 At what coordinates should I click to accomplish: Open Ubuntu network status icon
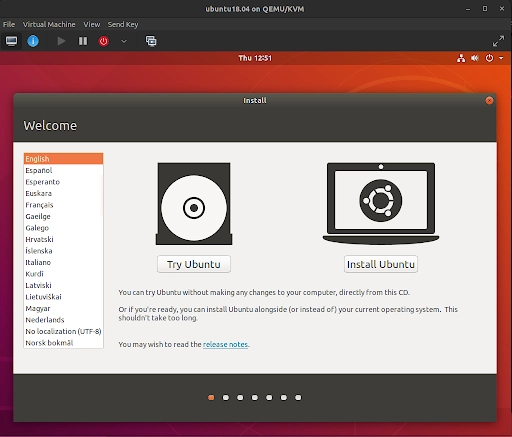[x=461, y=58]
